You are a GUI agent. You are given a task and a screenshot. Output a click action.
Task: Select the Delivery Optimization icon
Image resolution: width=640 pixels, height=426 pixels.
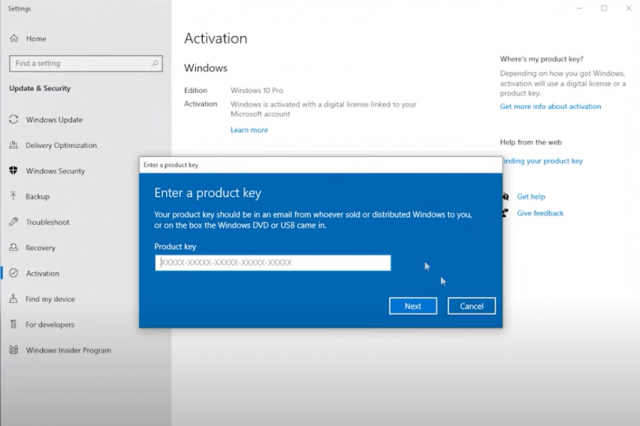point(14,145)
